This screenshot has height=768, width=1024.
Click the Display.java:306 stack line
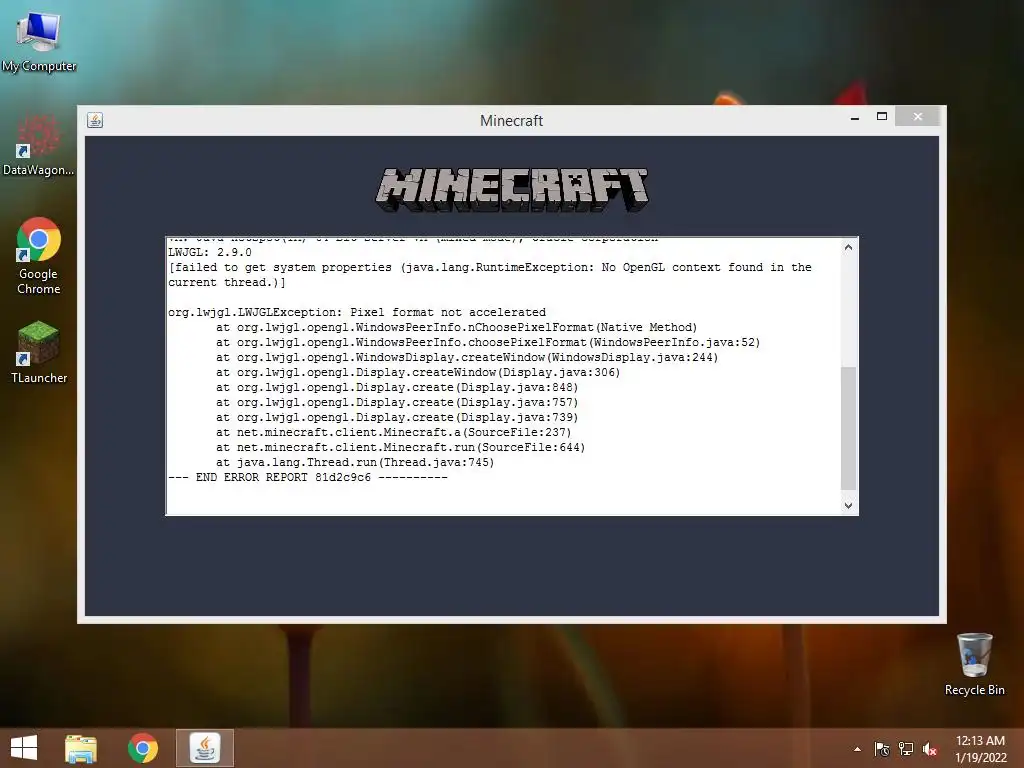pyautogui.click(x=418, y=372)
